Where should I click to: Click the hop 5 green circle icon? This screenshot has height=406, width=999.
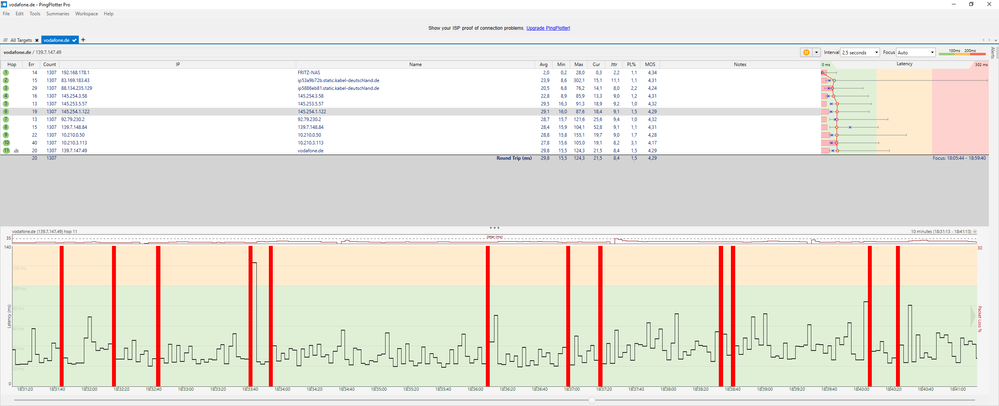pyautogui.click(x=6, y=104)
